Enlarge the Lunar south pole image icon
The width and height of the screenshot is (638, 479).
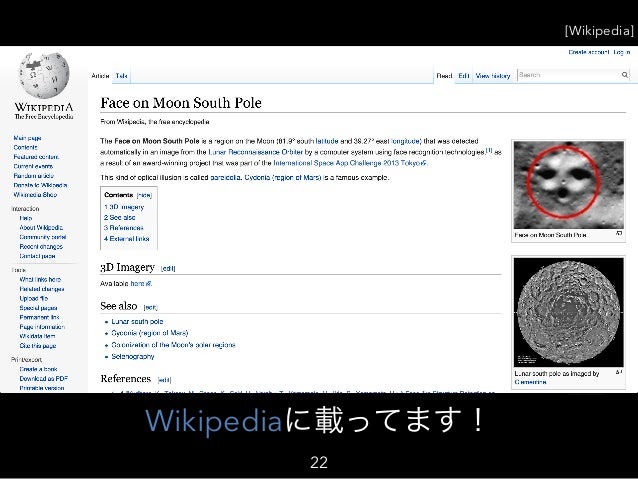(619, 372)
